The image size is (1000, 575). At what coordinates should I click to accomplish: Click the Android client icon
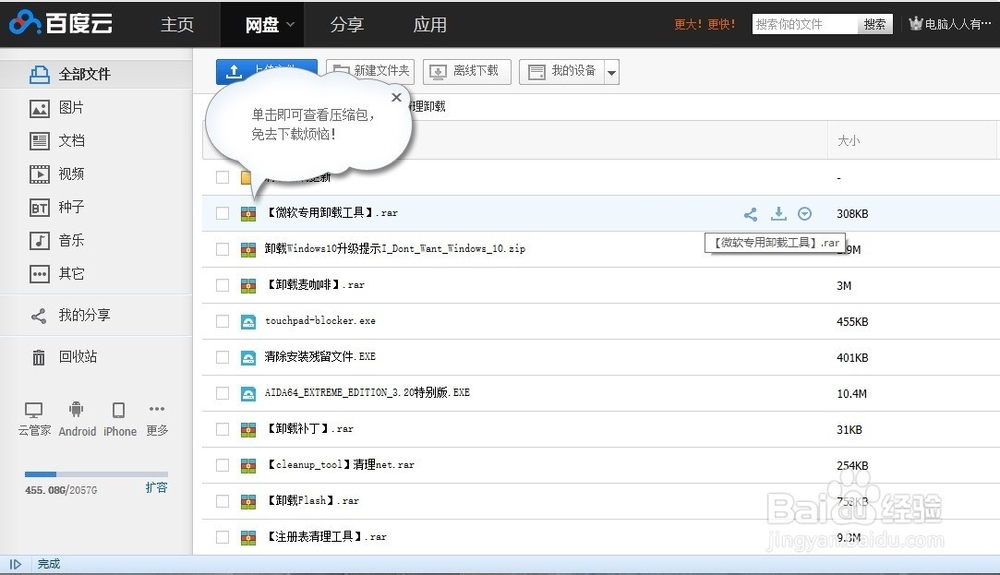77,409
